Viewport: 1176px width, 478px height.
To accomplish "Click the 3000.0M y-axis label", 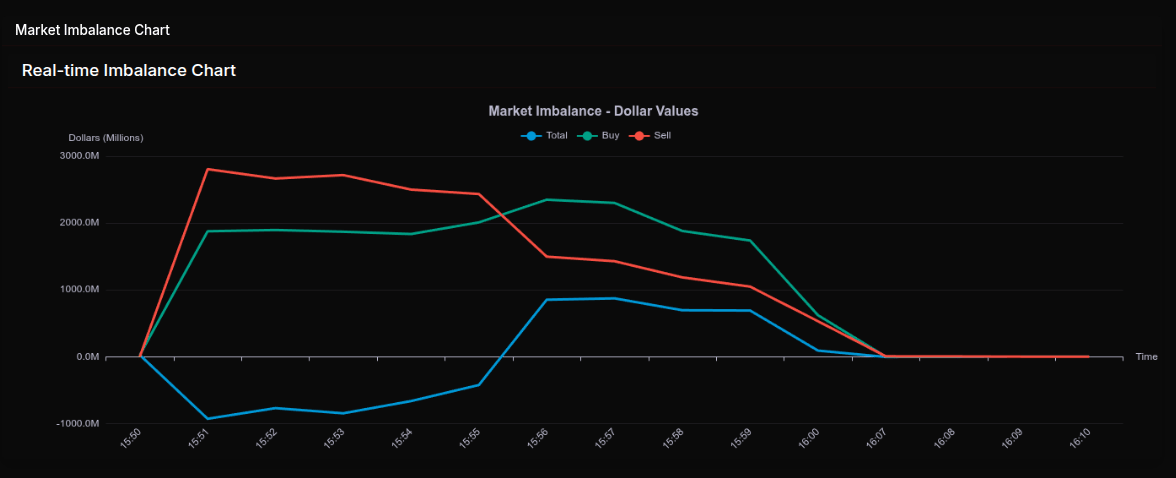I will coord(80,156).
